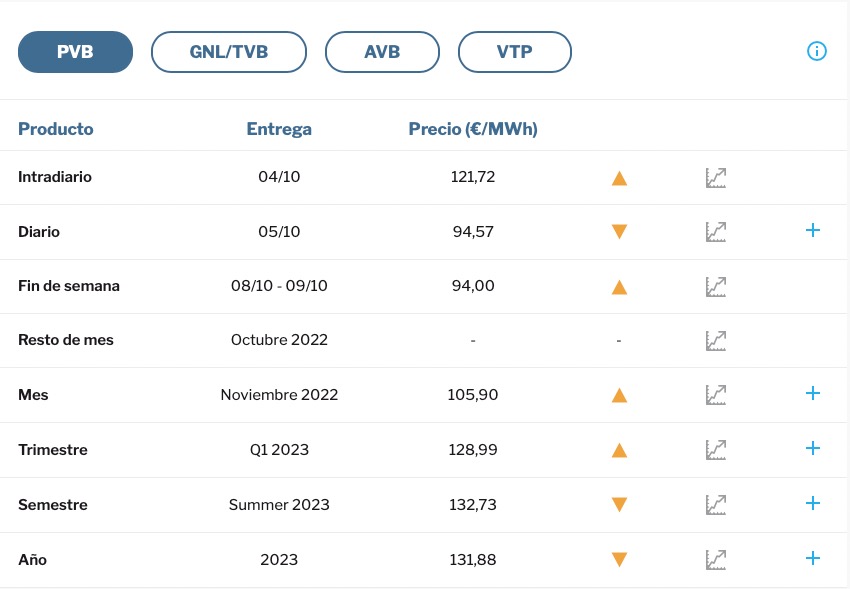Screen dimensions: 850x589
Task: Expand the Mes row plus sign
Action: pos(812,394)
